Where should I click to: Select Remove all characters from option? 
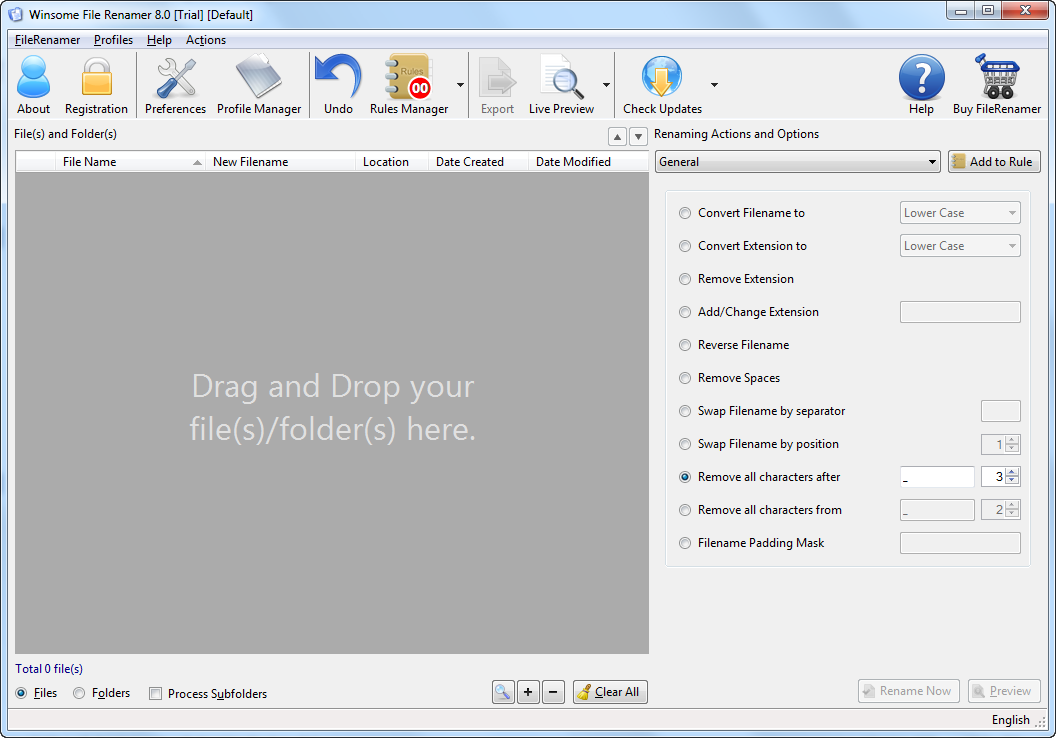coord(685,510)
